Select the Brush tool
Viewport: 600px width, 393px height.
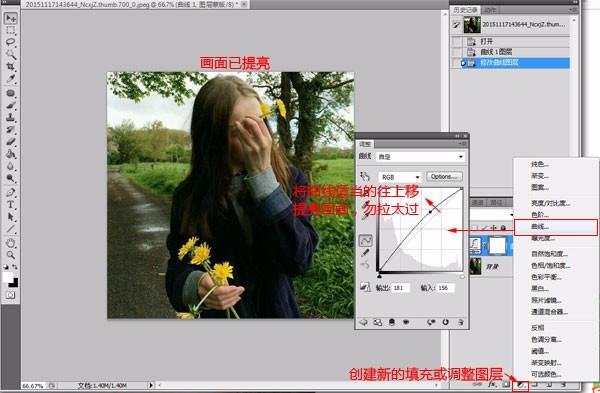11,105
